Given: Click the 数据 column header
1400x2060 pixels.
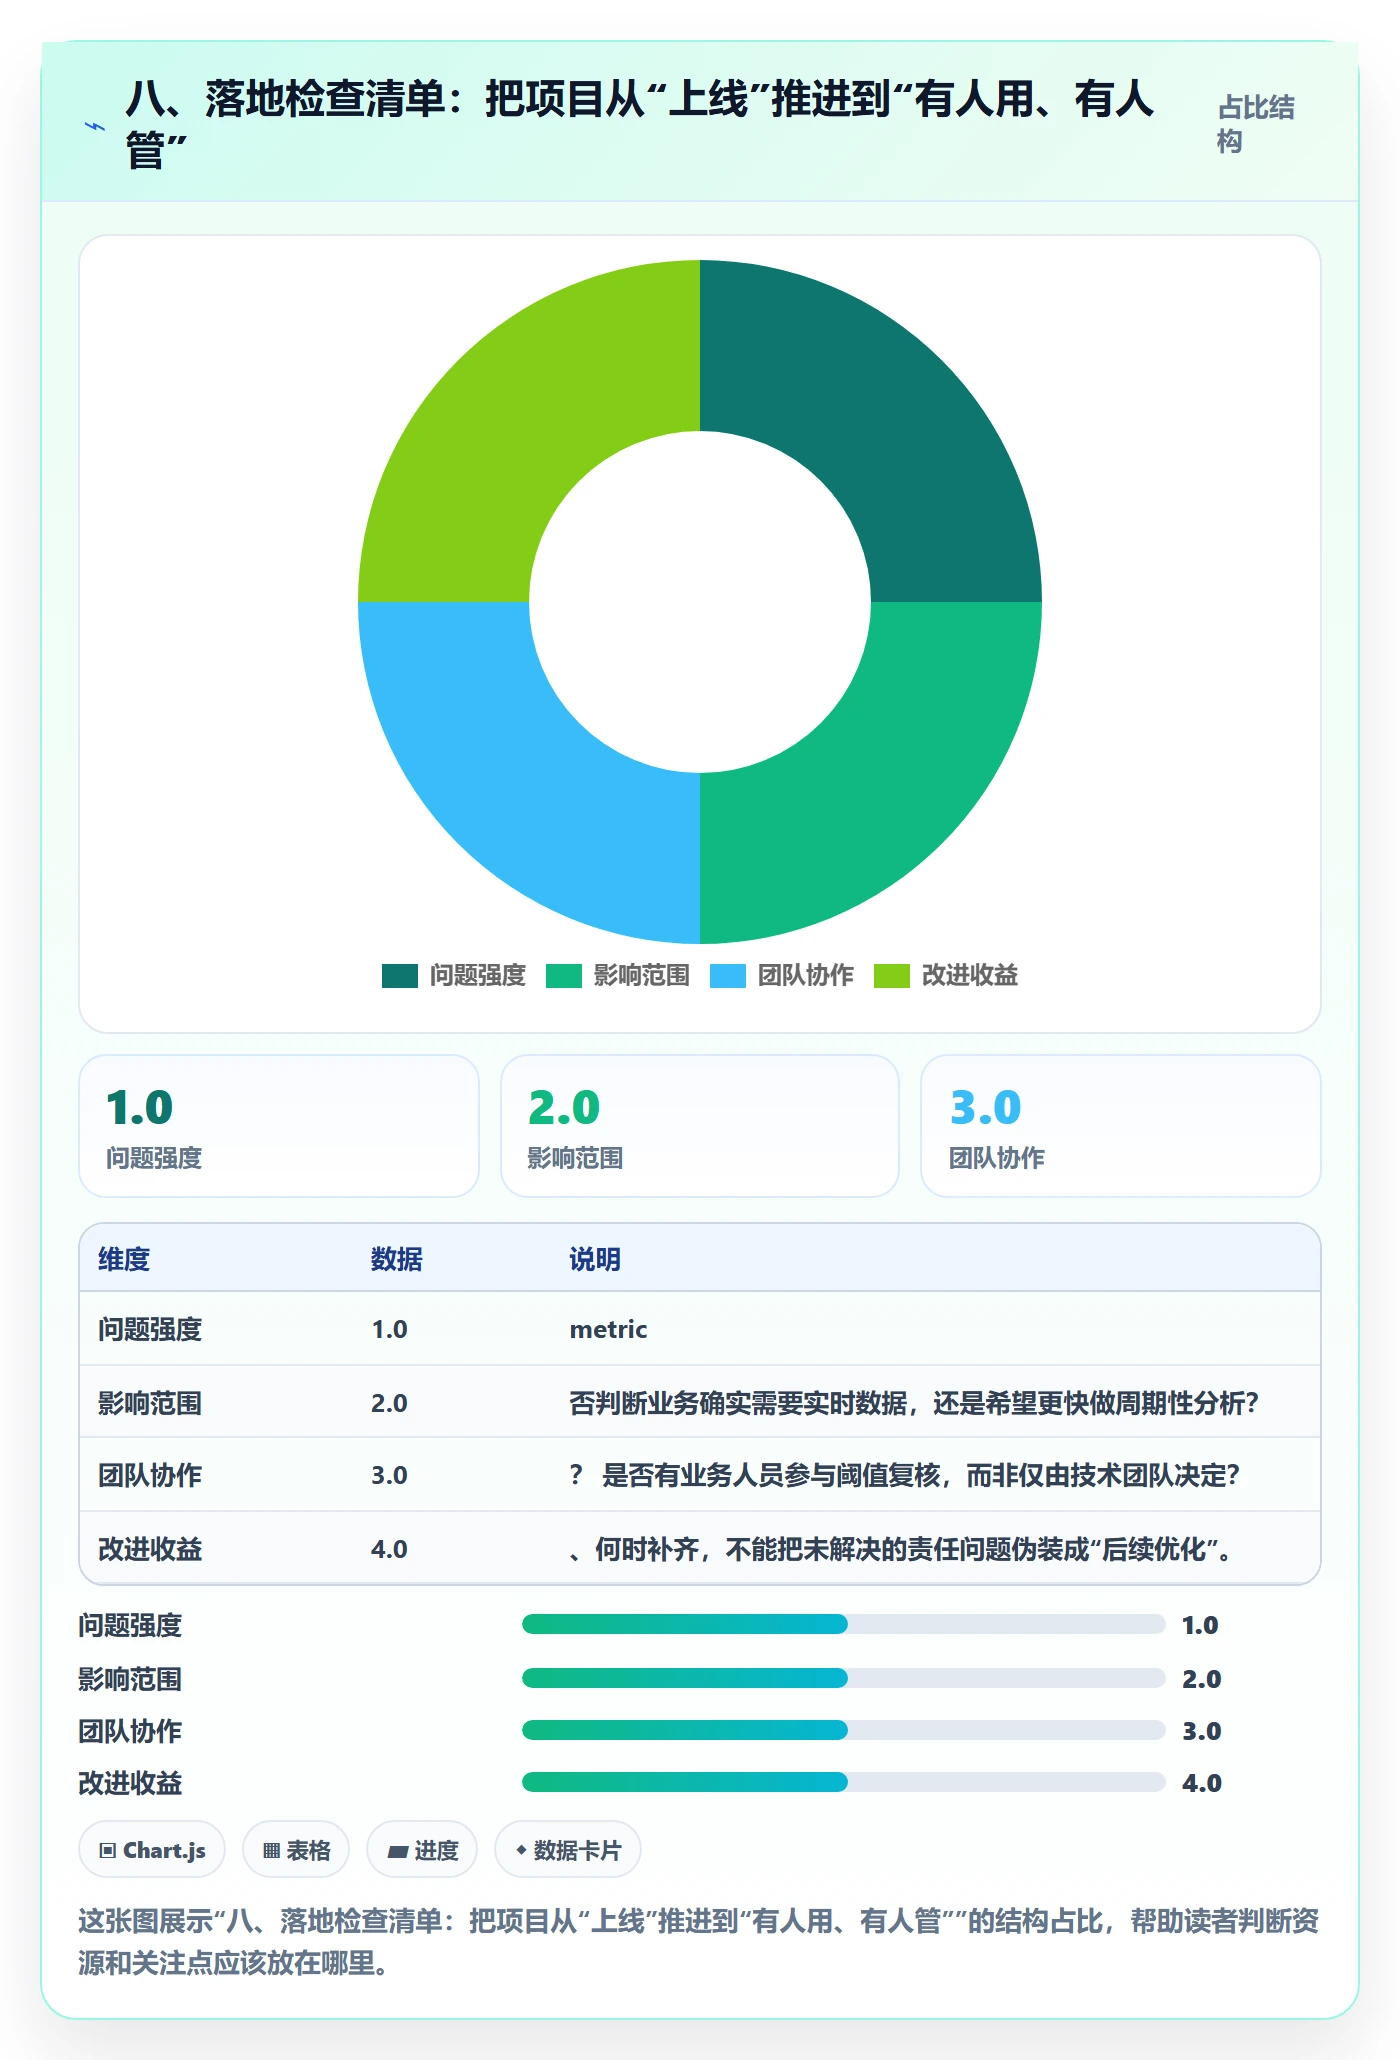Looking at the screenshot, I should click(397, 1259).
